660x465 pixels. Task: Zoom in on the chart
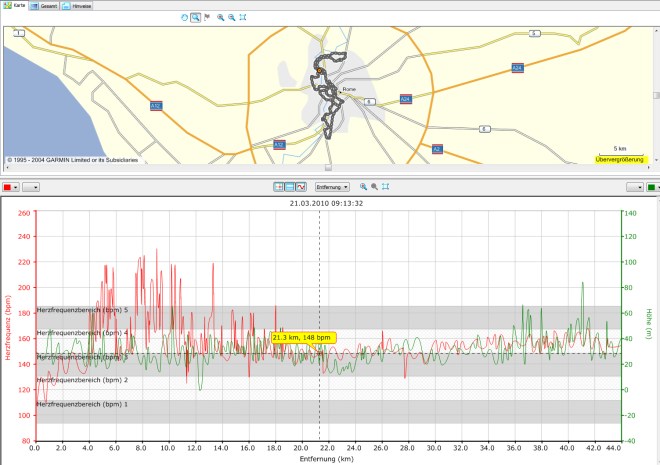coord(362,186)
